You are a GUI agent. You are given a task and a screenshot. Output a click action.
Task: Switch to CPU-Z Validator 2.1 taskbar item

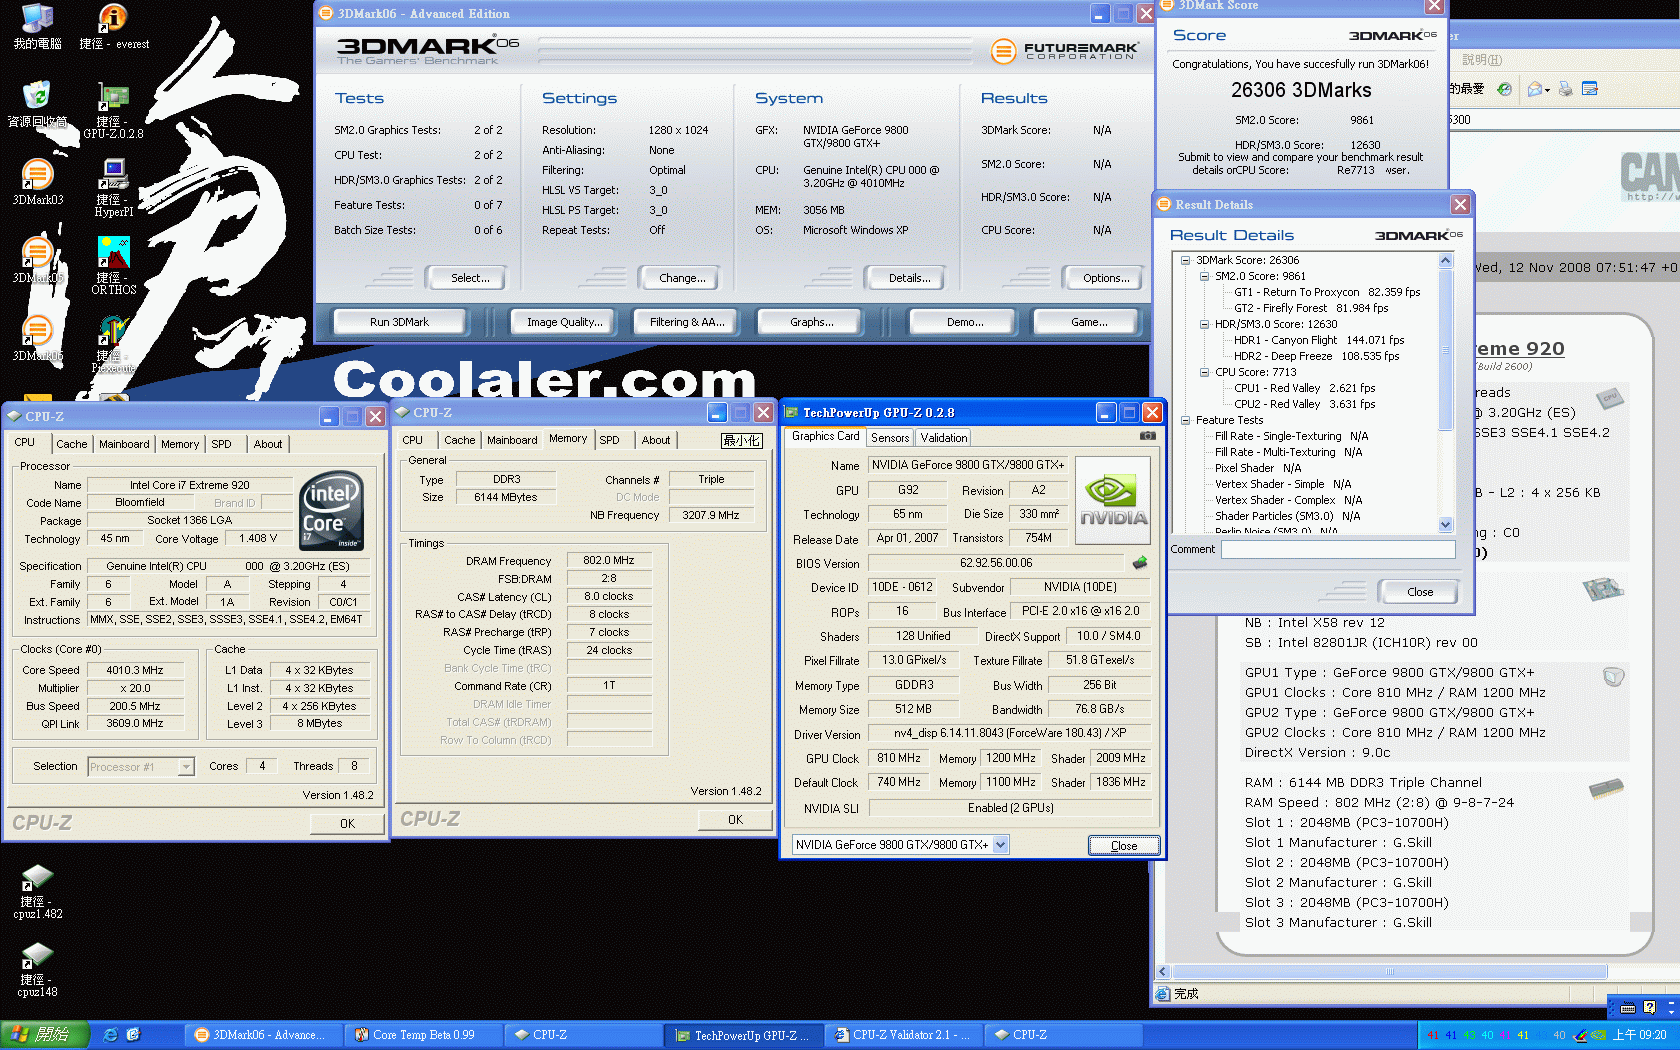point(905,1035)
